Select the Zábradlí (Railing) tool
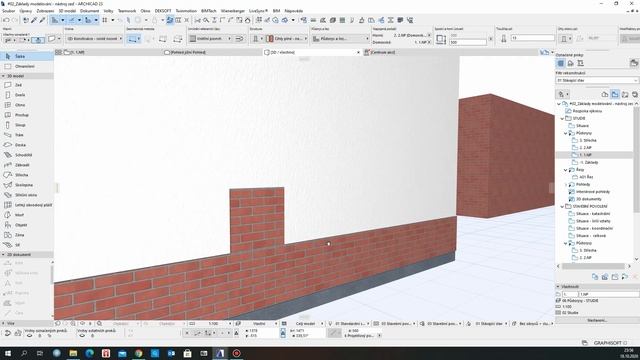 pos(27,165)
